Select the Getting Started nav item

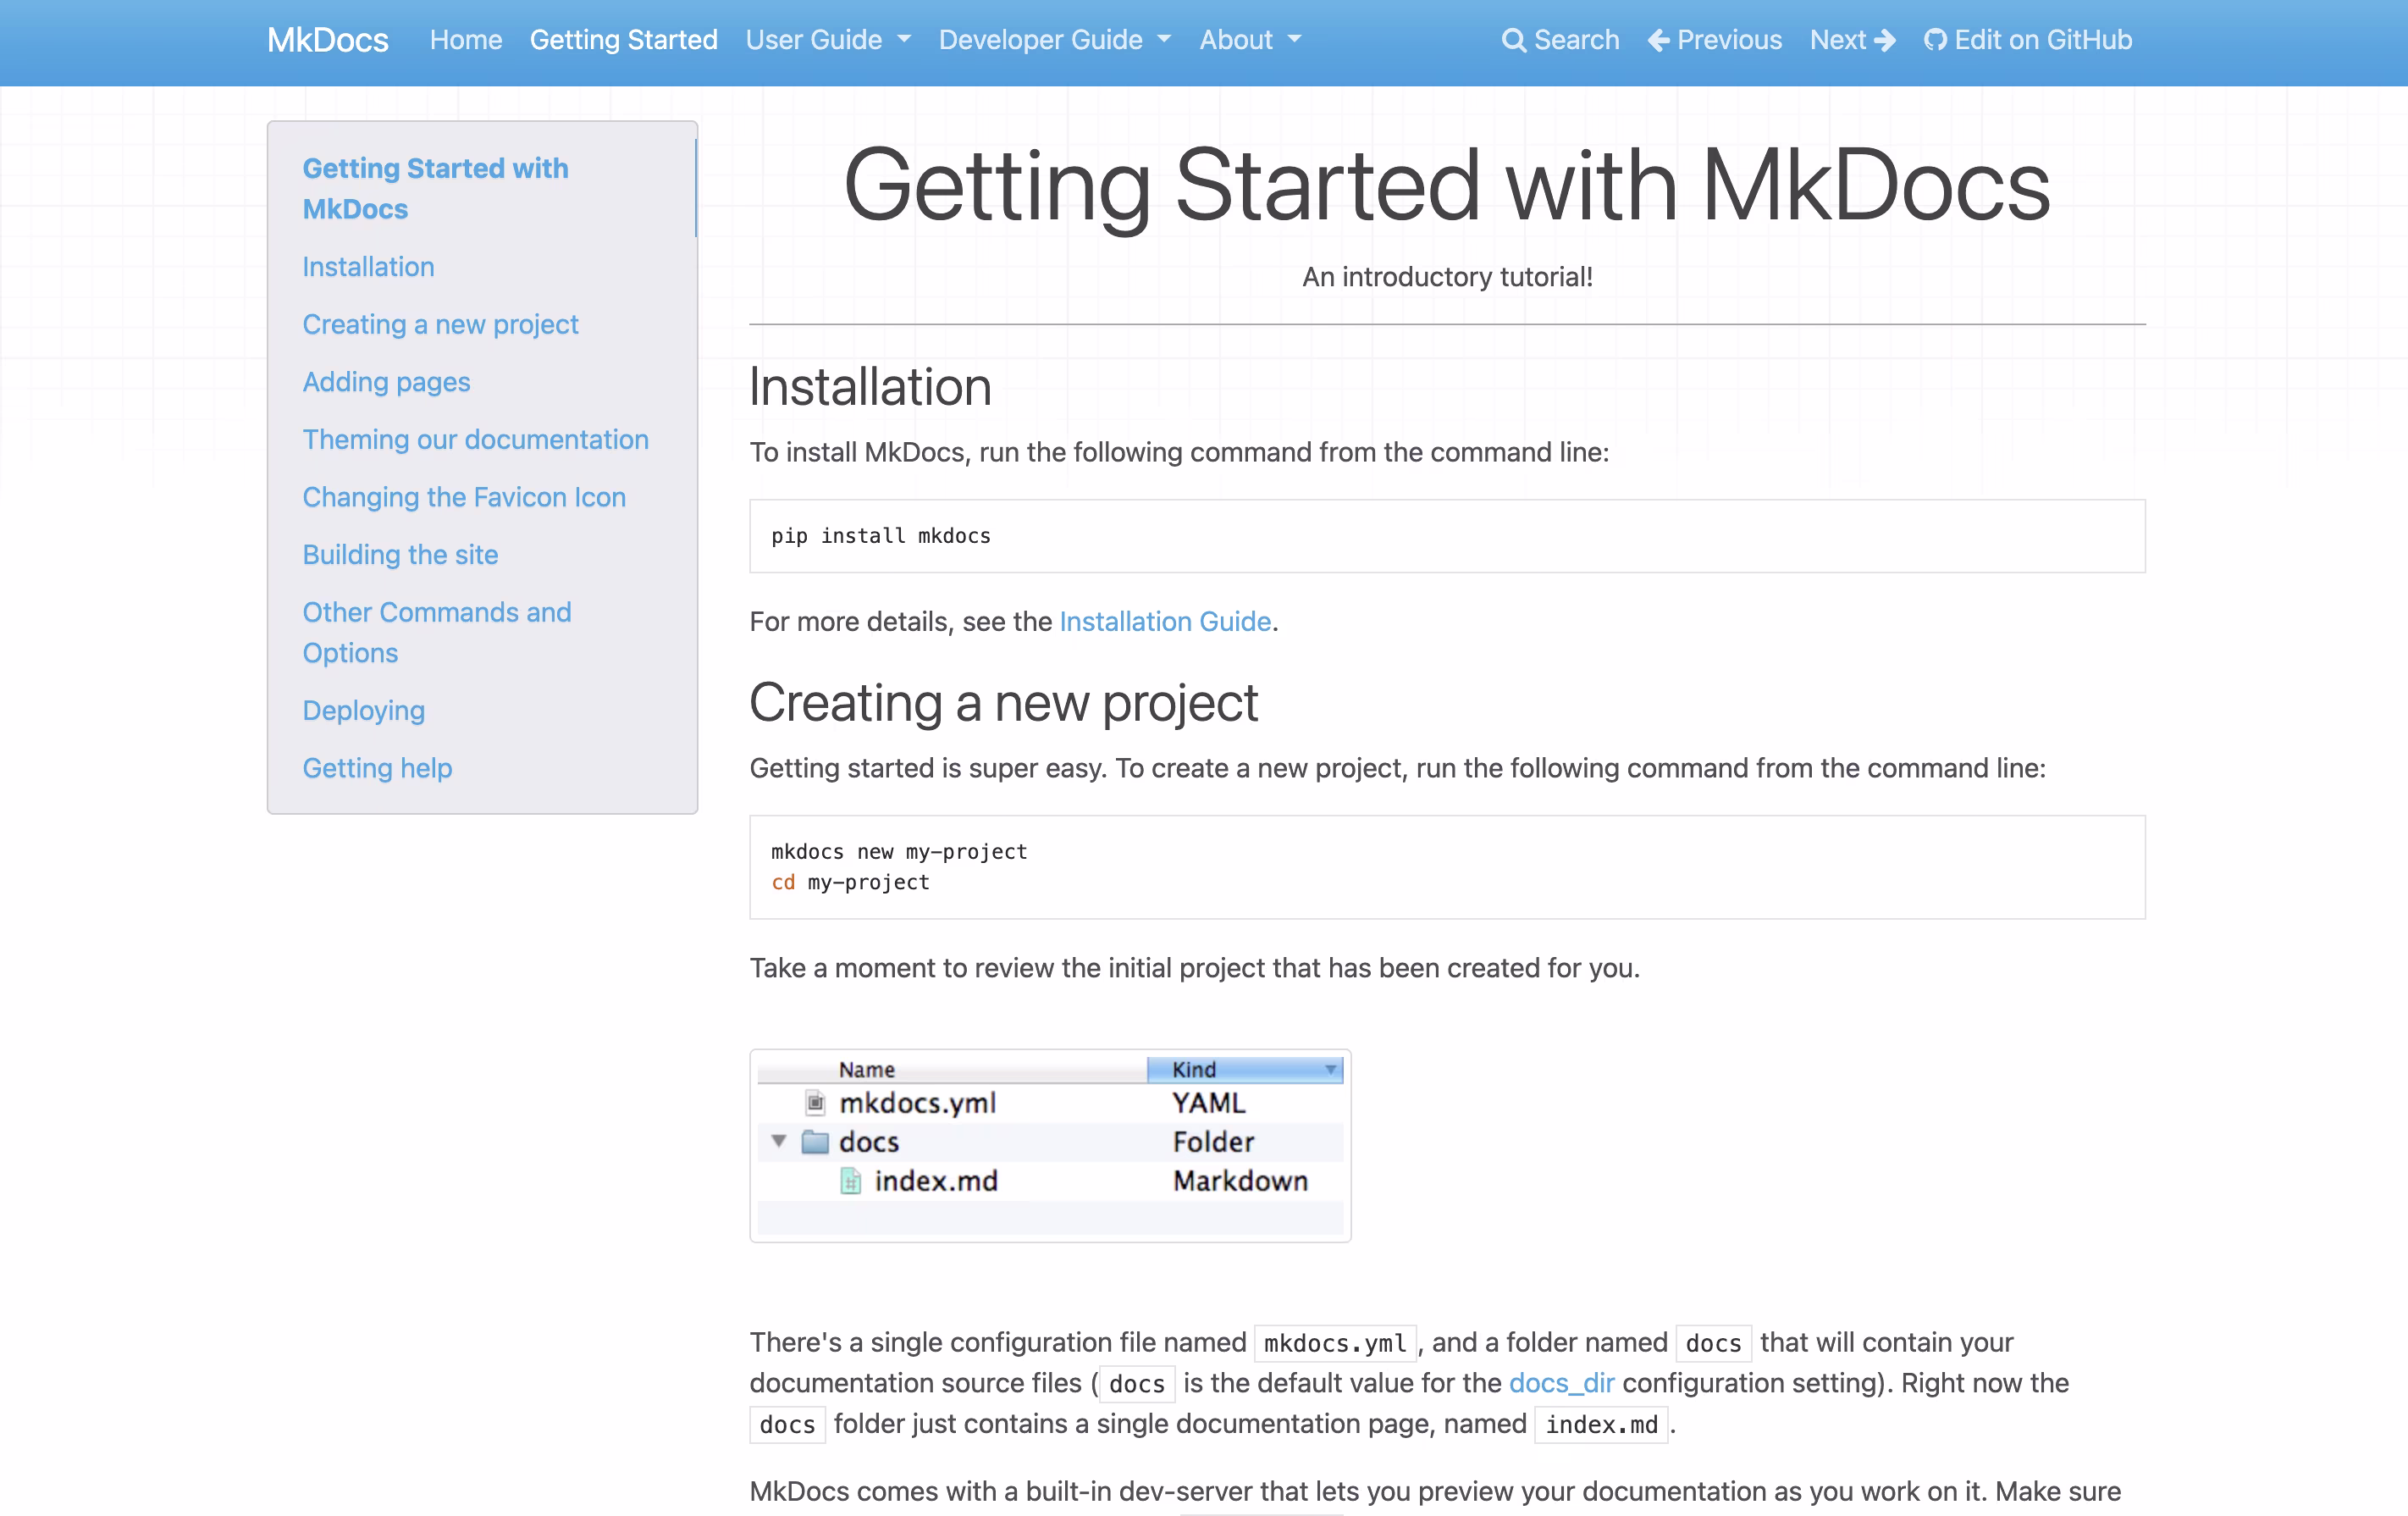point(623,40)
